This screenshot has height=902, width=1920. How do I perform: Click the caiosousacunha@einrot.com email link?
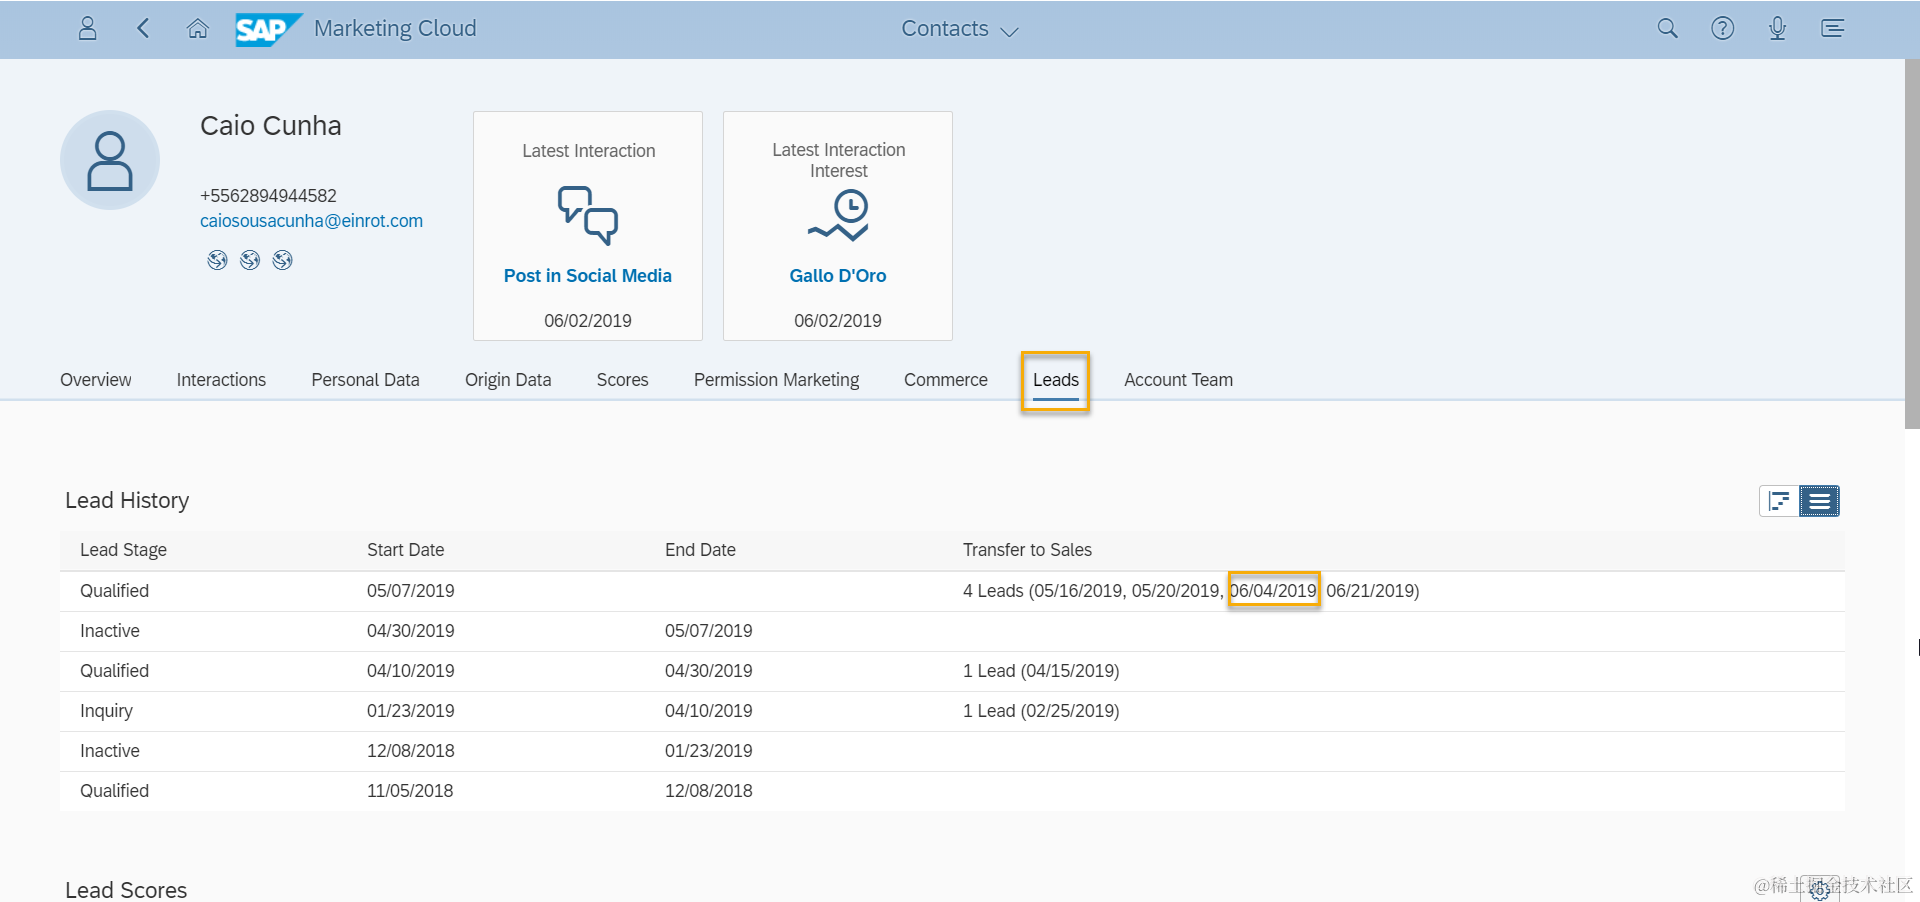(311, 221)
